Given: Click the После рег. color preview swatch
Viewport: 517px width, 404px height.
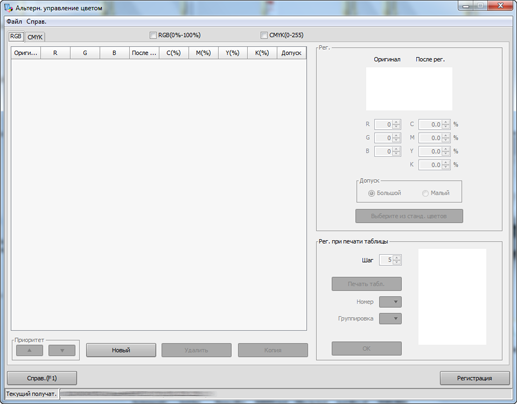Looking at the screenshot, I should (x=431, y=89).
